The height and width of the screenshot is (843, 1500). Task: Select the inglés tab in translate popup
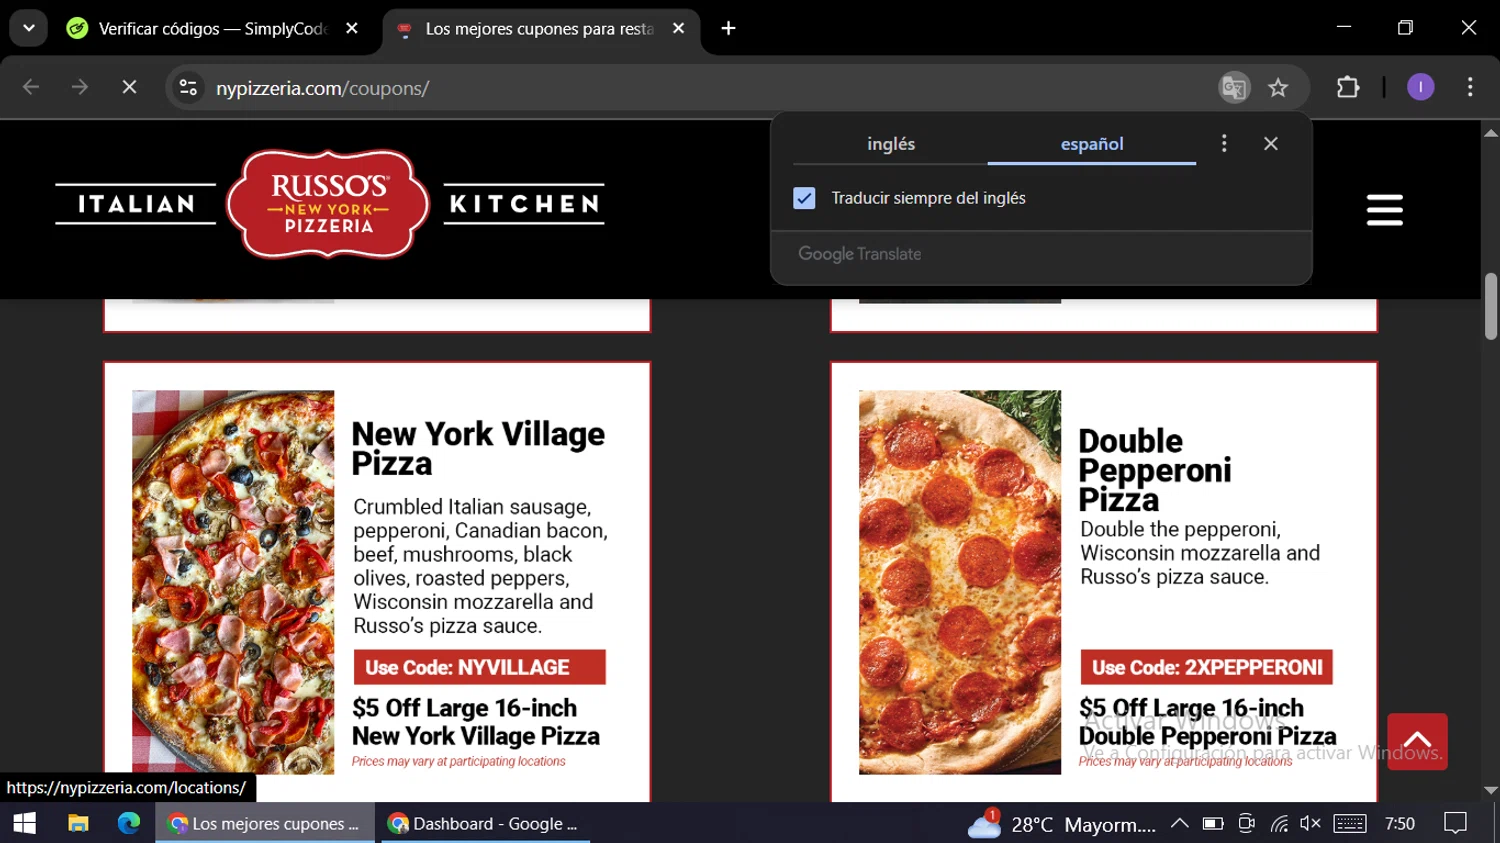[891, 144]
